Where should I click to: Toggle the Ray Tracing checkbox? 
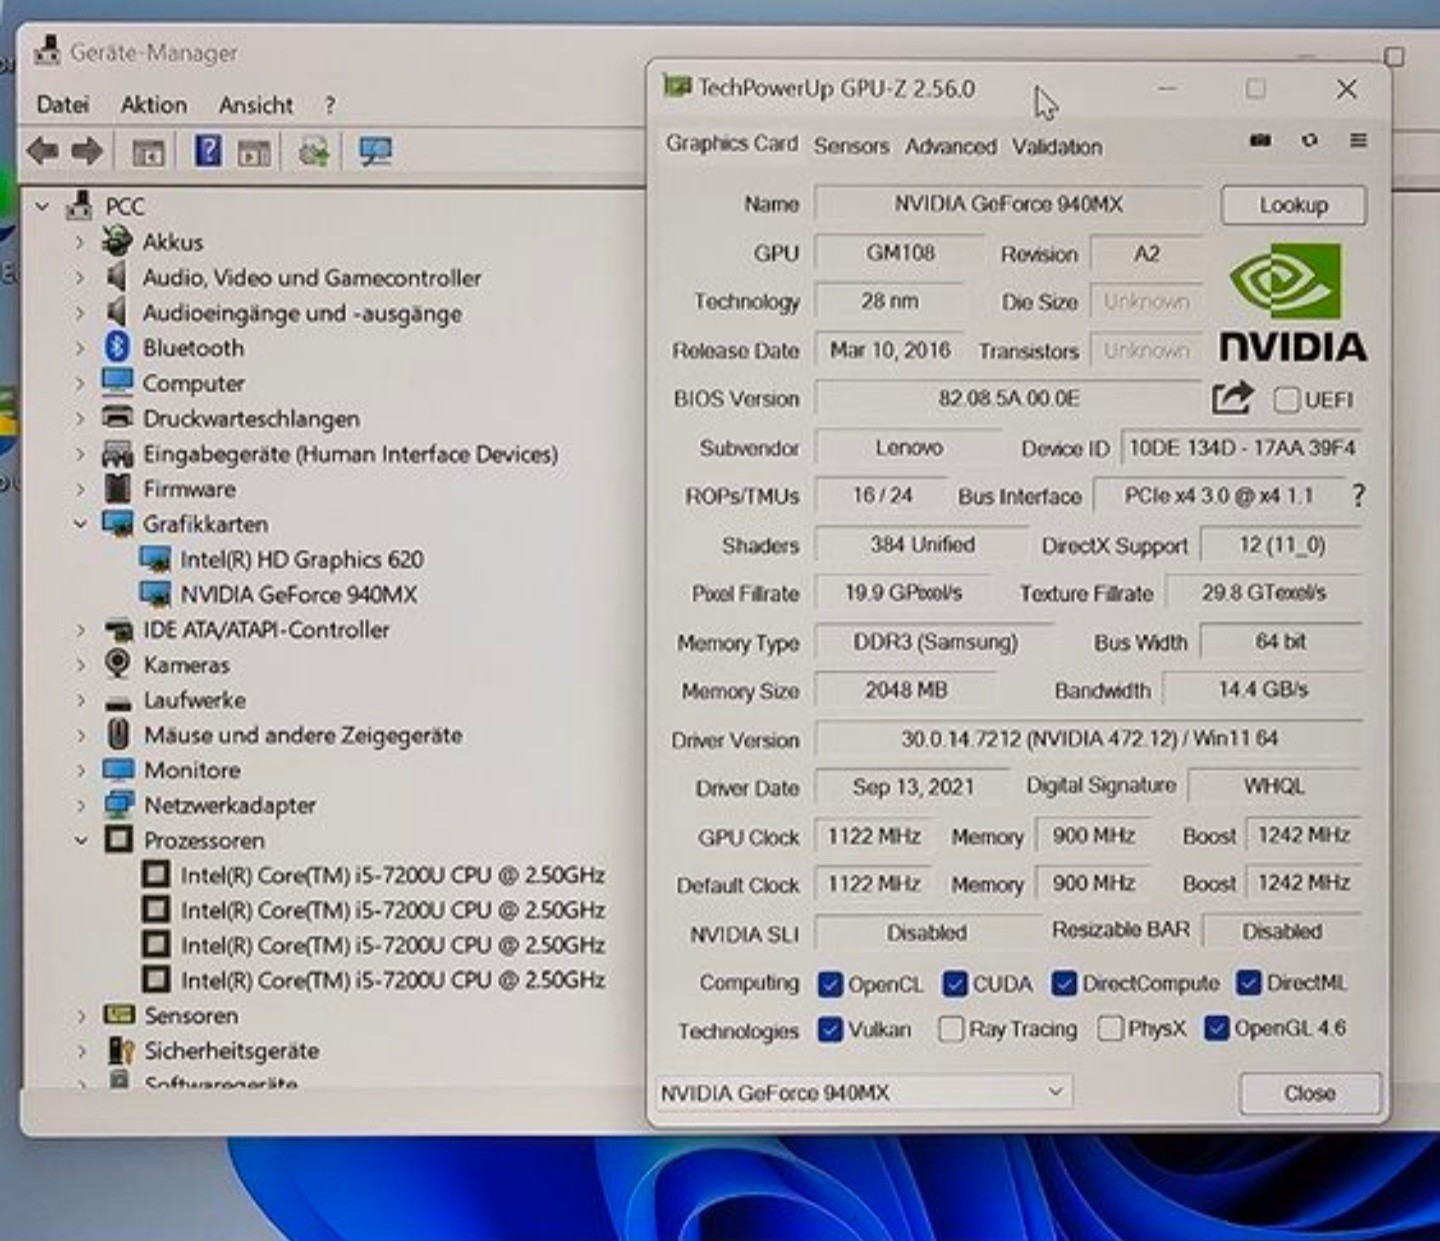coord(951,1029)
